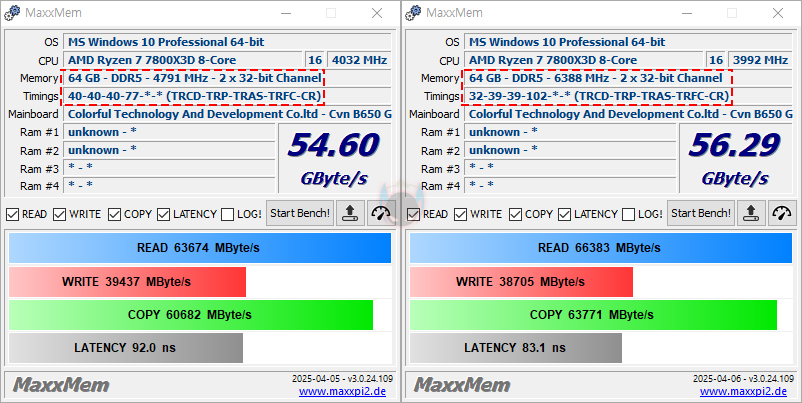Click the Mainboard field in right window
The width and height of the screenshot is (802, 403).
pos(628,114)
